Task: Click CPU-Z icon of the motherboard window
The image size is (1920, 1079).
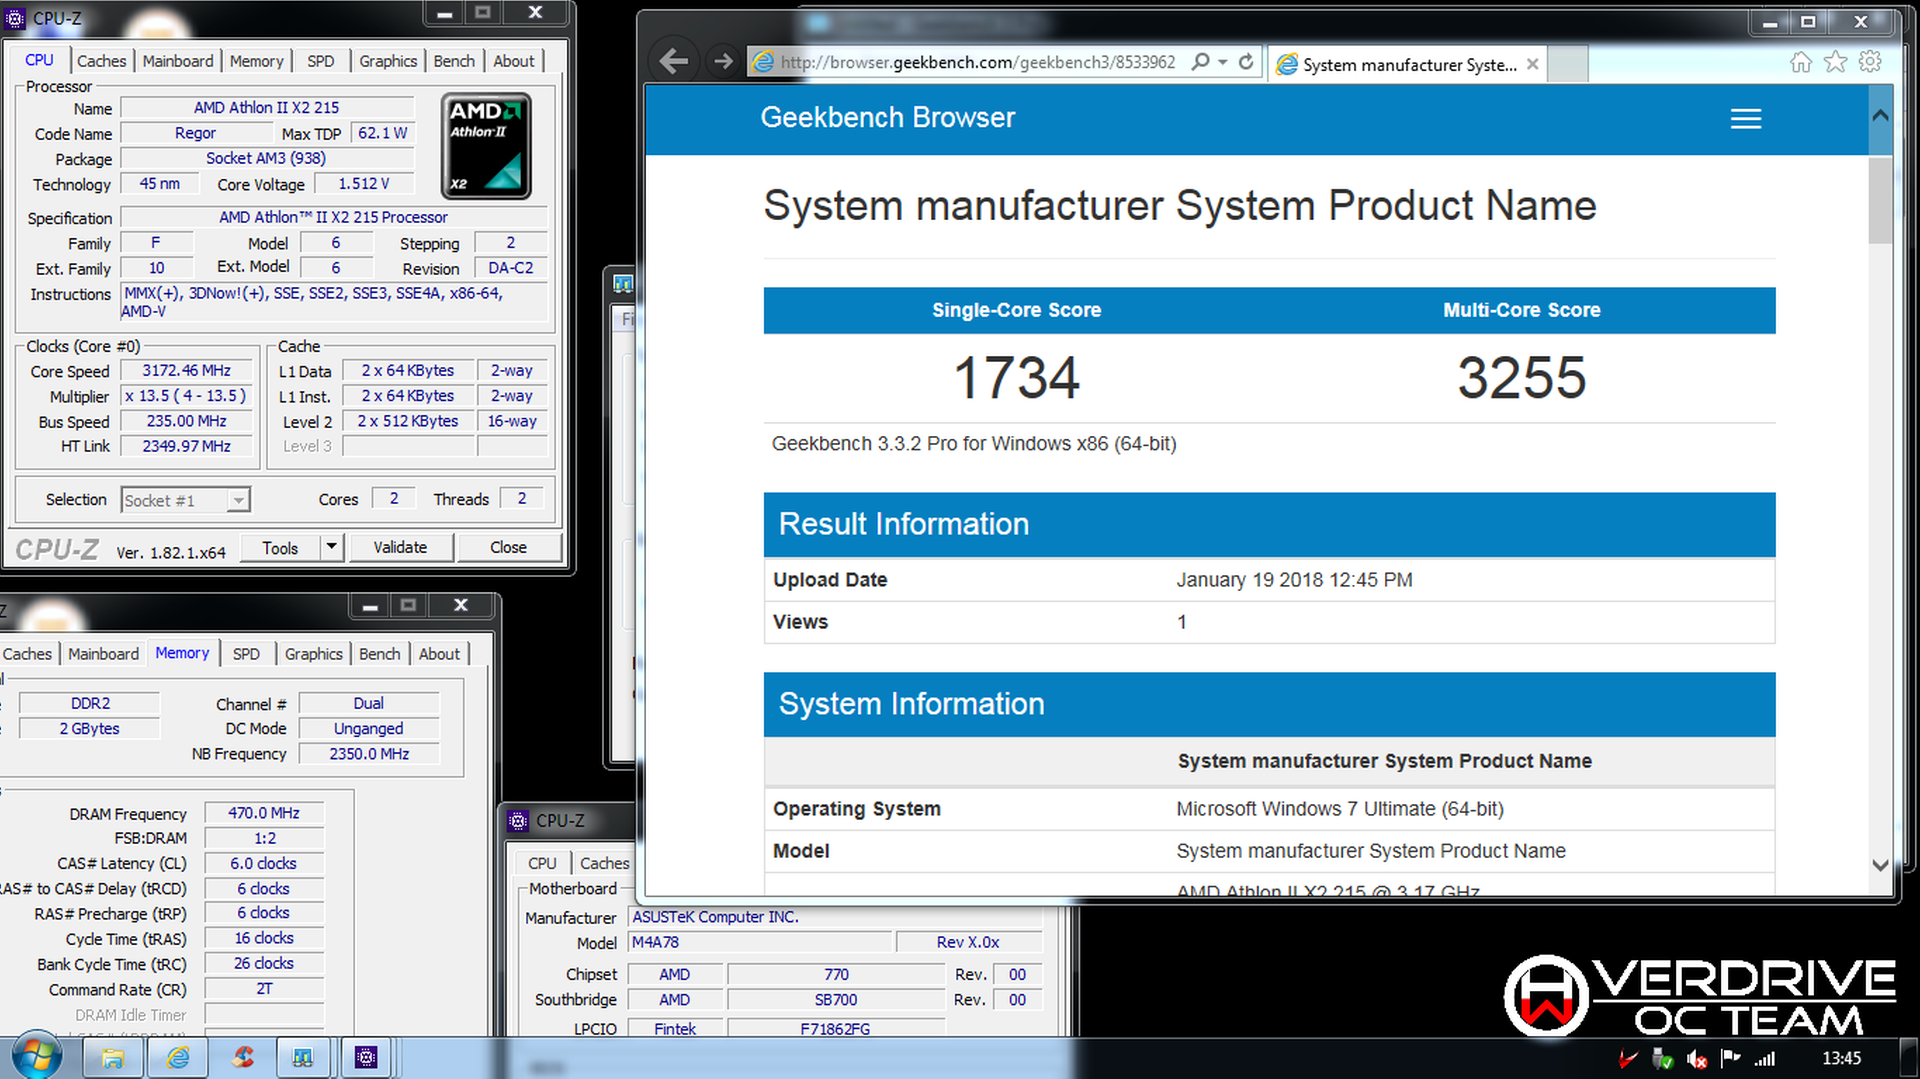Action: pos(518,821)
